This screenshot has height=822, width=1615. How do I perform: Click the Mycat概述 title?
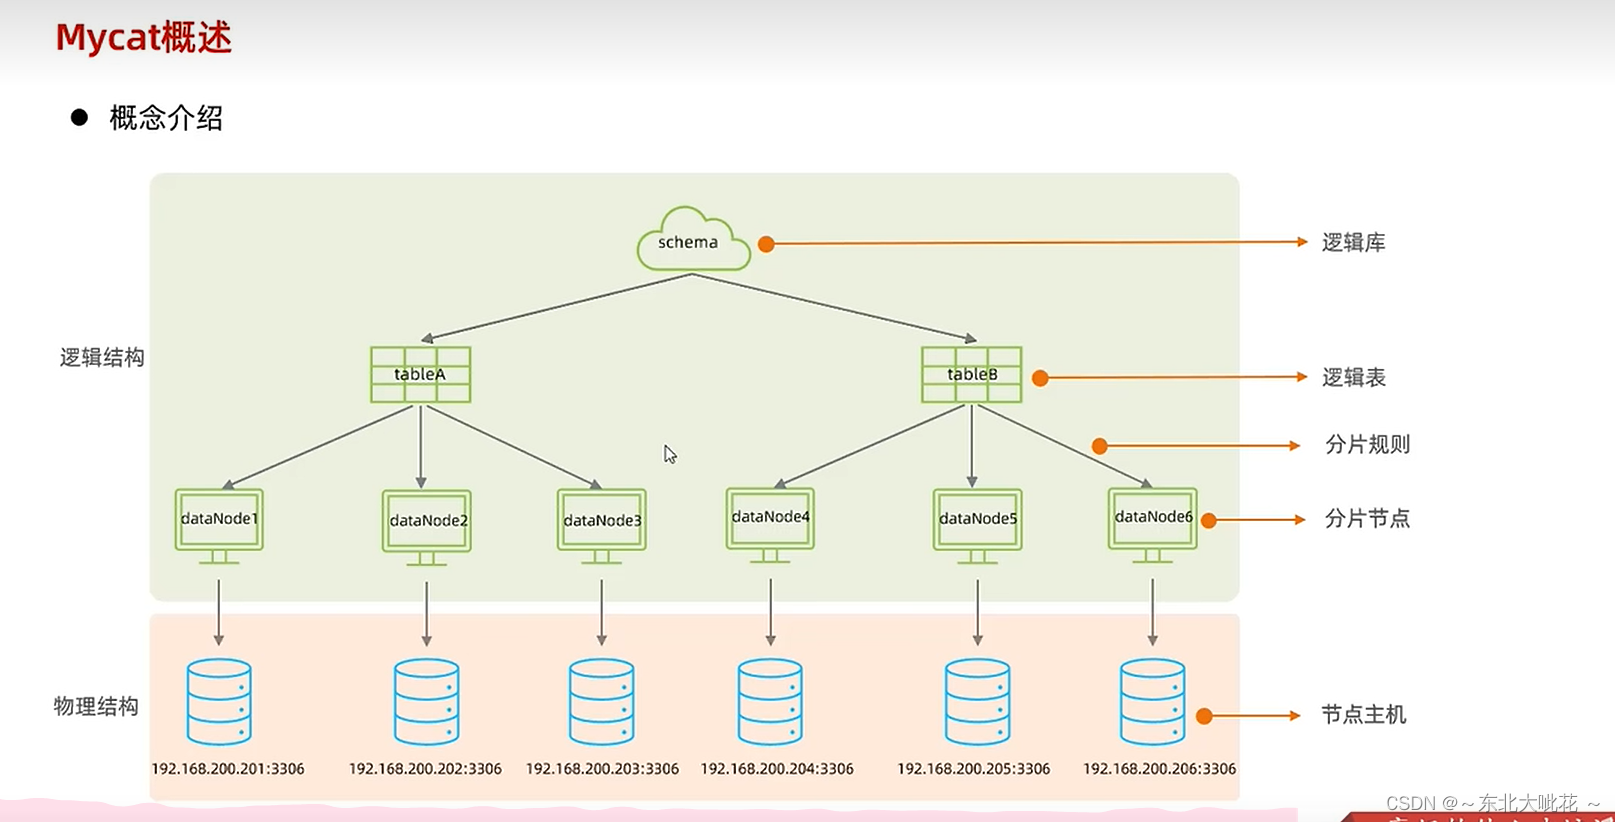tap(143, 38)
